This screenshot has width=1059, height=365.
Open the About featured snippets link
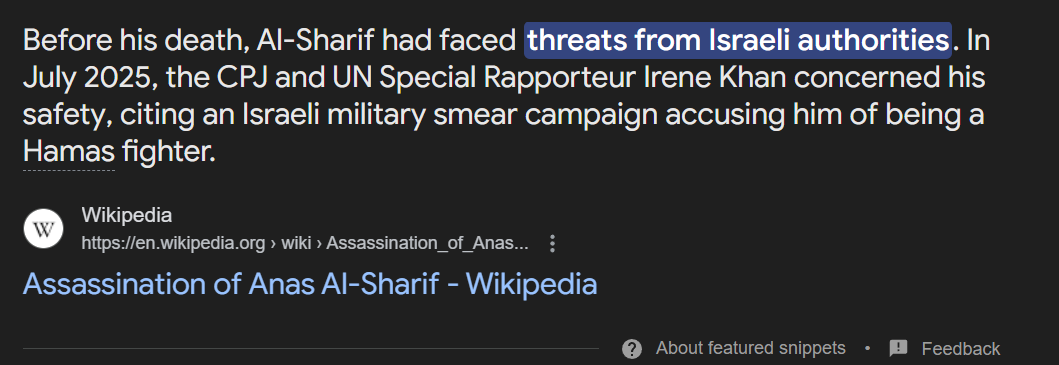750,348
